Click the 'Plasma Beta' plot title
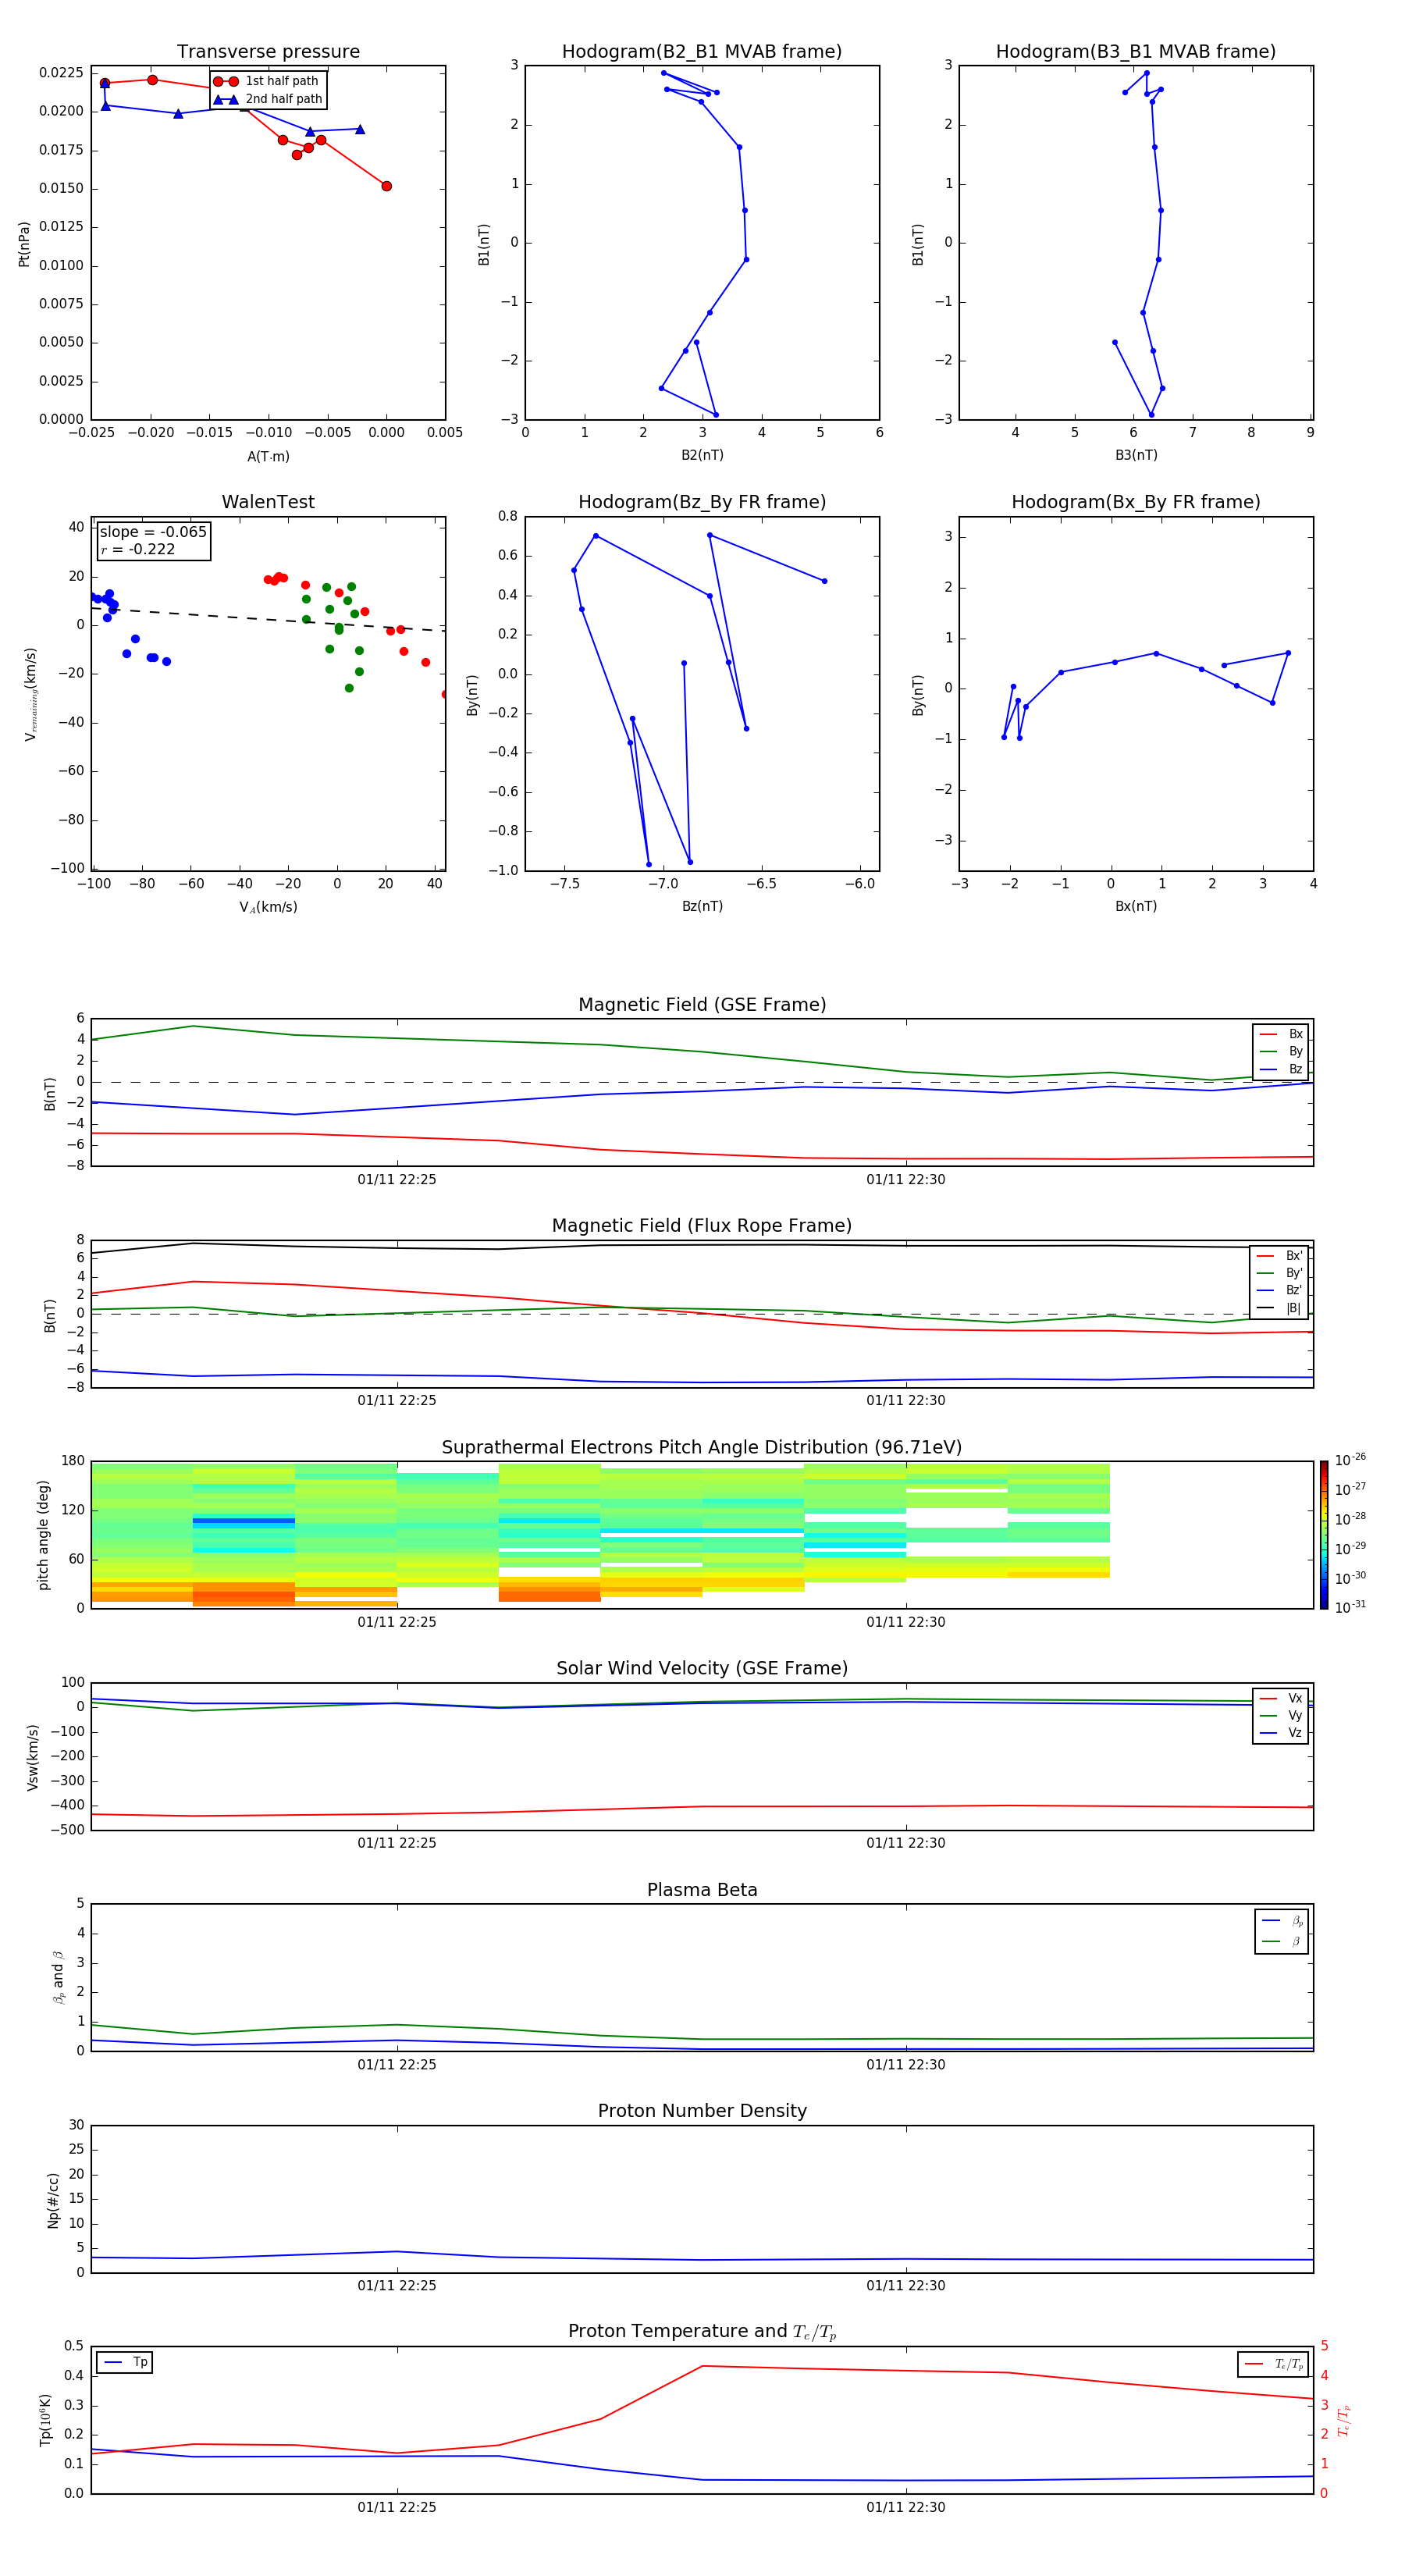The image size is (1405, 2576). [702, 1890]
